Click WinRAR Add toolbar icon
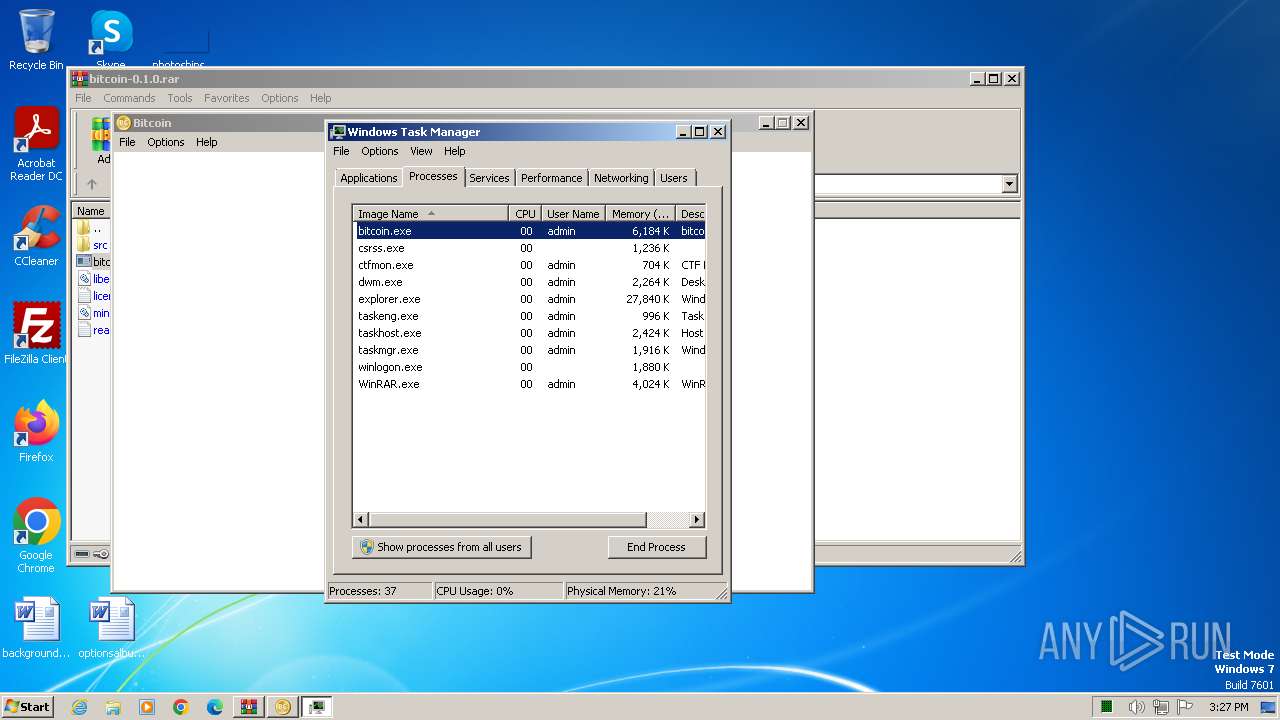Viewport: 1280px width, 720px height. coord(101,141)
